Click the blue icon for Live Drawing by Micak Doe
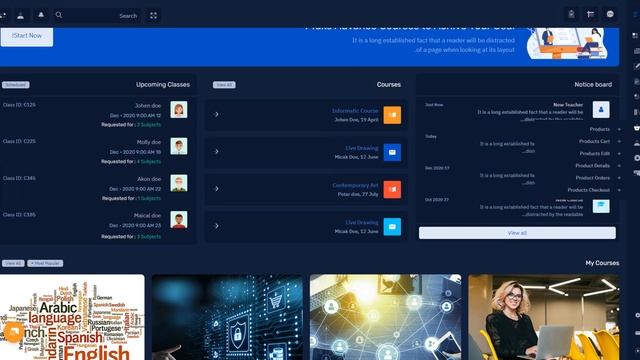This screenshot has height=360, width=640. 392,152
